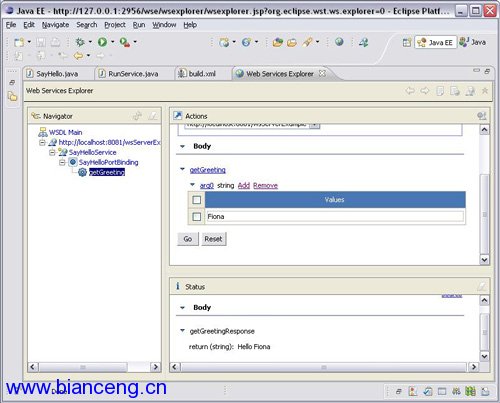Click the Print toolbar icon
The height and width of the screenshot is (403, 500).
point(55,42)
